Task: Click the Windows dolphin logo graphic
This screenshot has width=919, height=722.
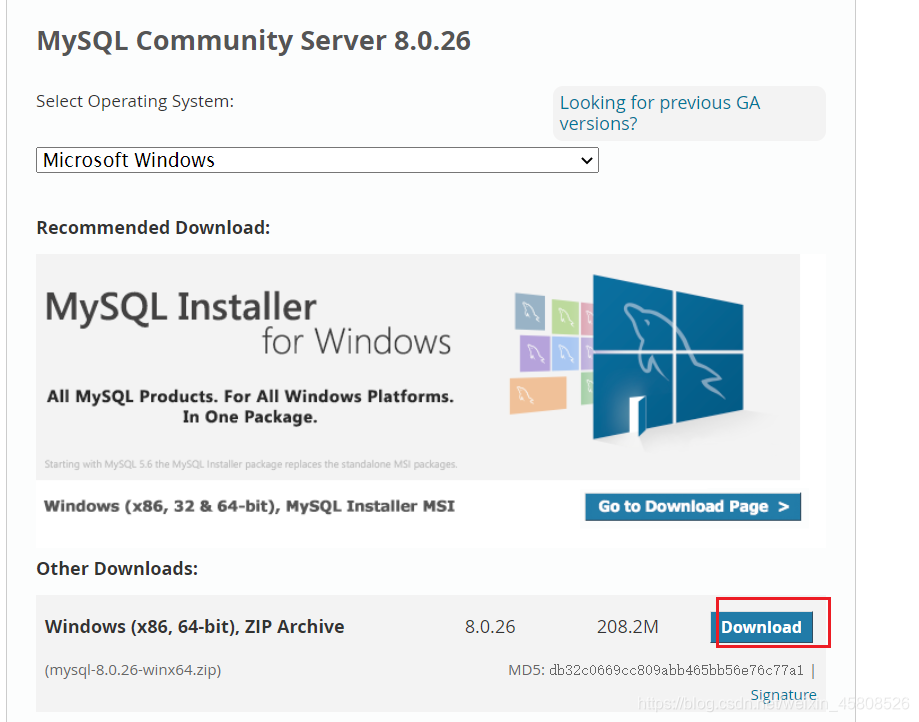Action: pos(668,357)
